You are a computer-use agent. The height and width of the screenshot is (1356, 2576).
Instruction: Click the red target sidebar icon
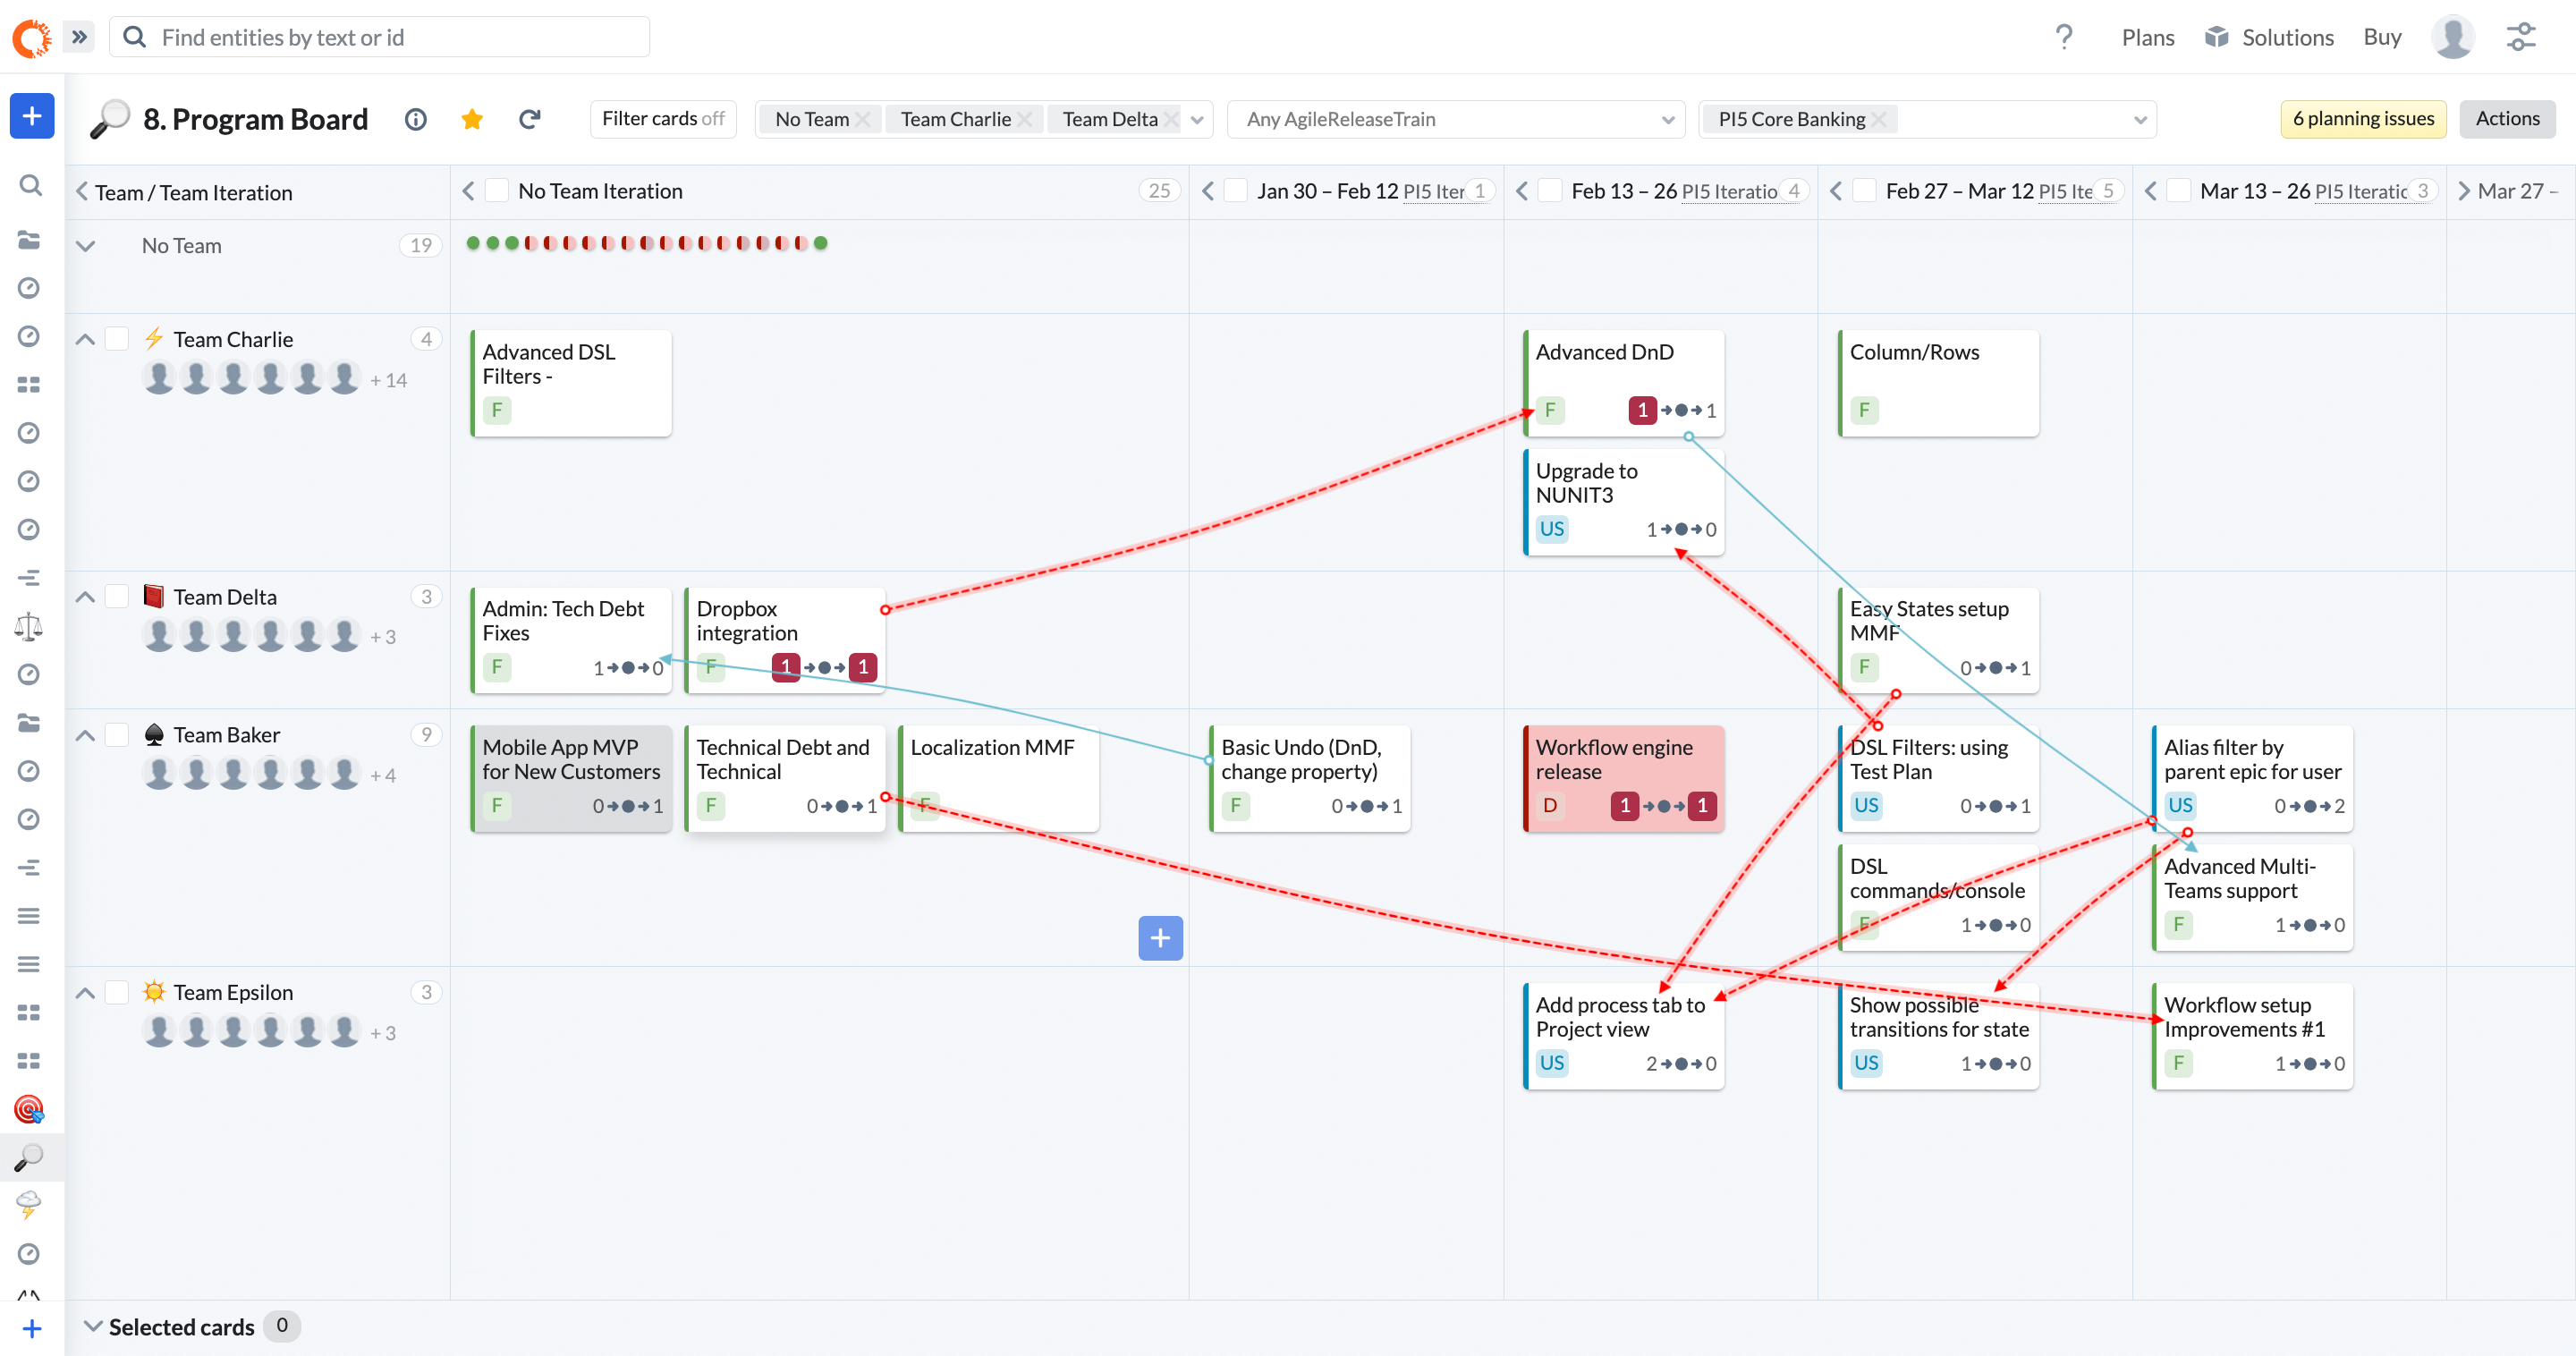click(29, 1108)
